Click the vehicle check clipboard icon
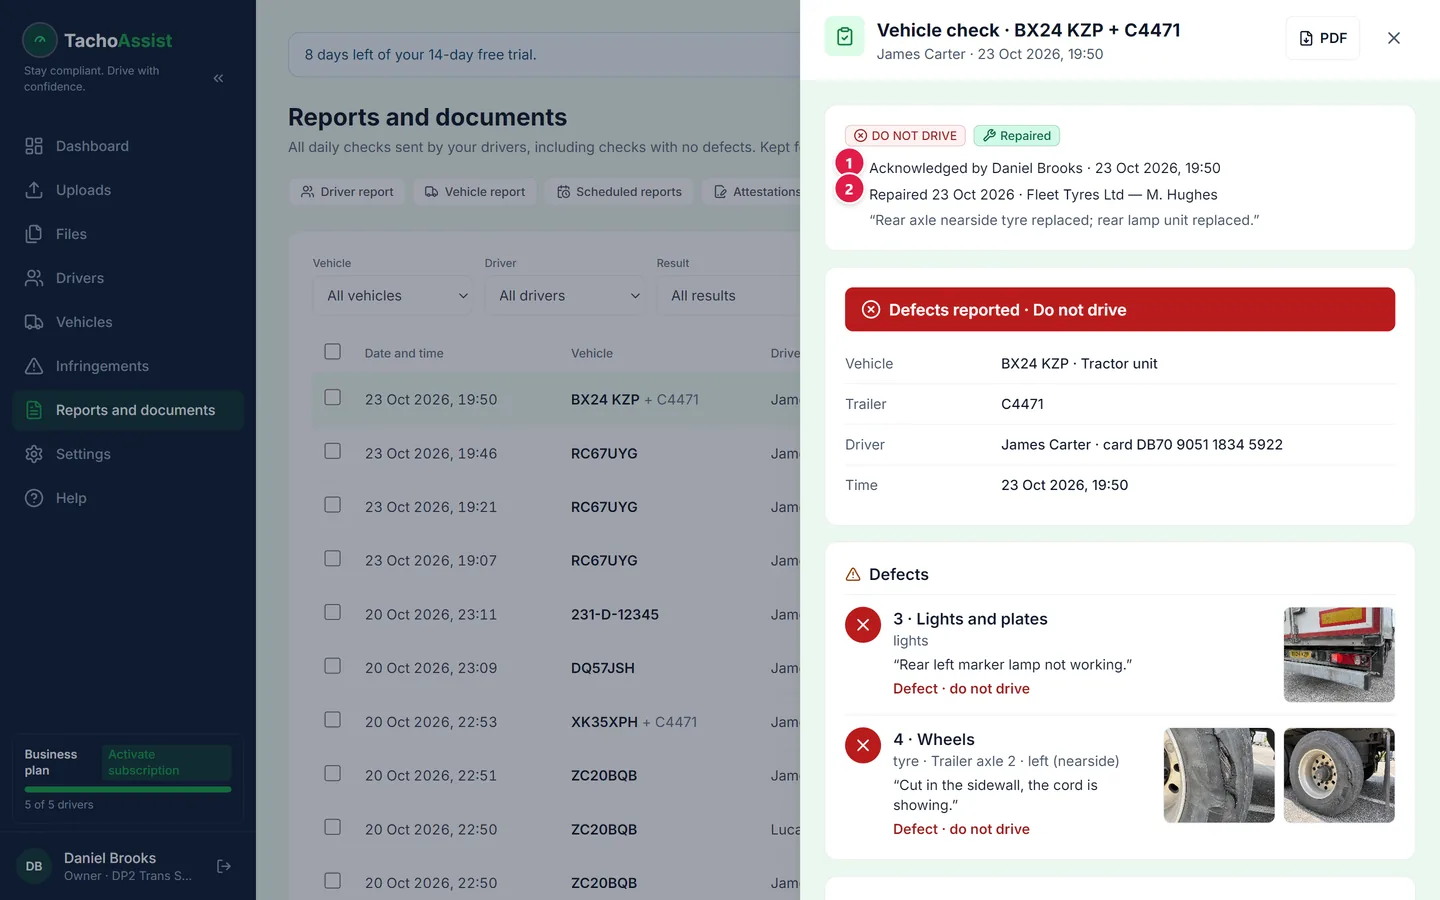 point(845,37)
